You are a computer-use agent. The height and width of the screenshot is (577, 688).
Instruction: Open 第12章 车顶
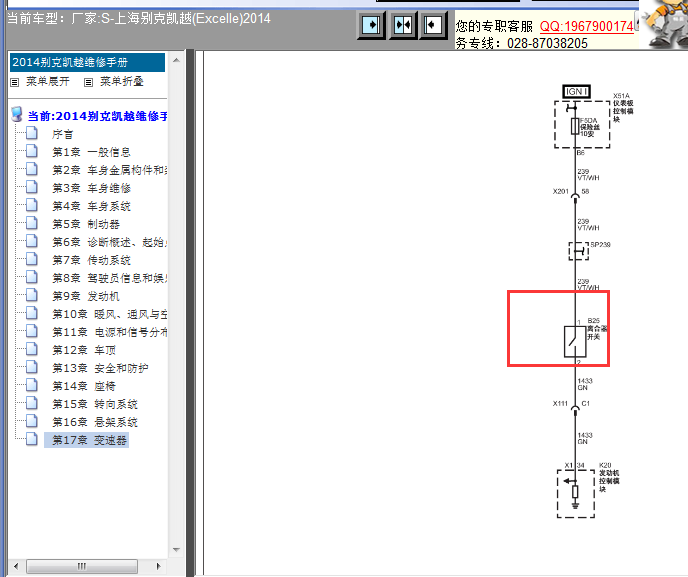pyautogui.click(x=84, y=350)
